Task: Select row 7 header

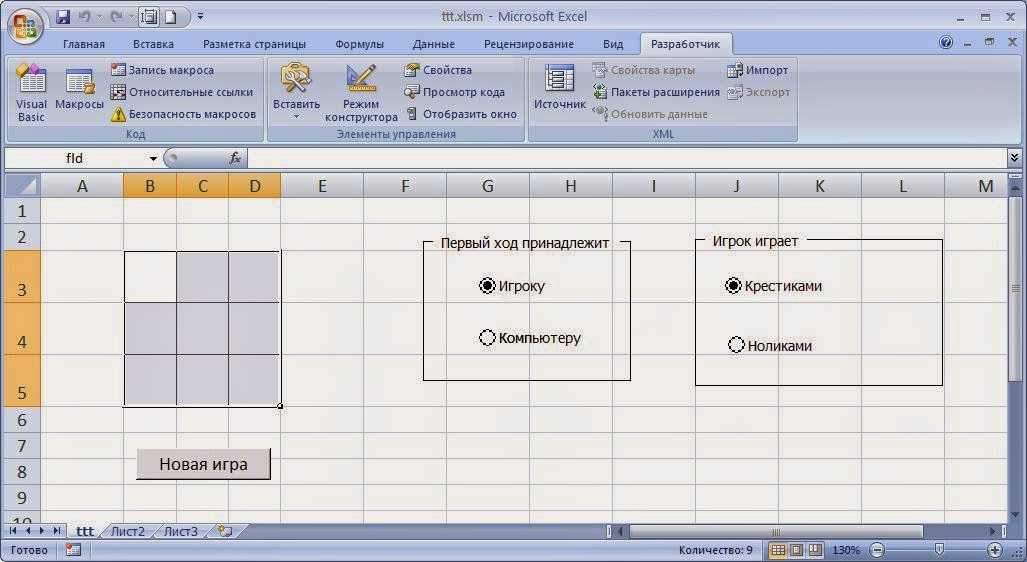Action: pos(22,446)
